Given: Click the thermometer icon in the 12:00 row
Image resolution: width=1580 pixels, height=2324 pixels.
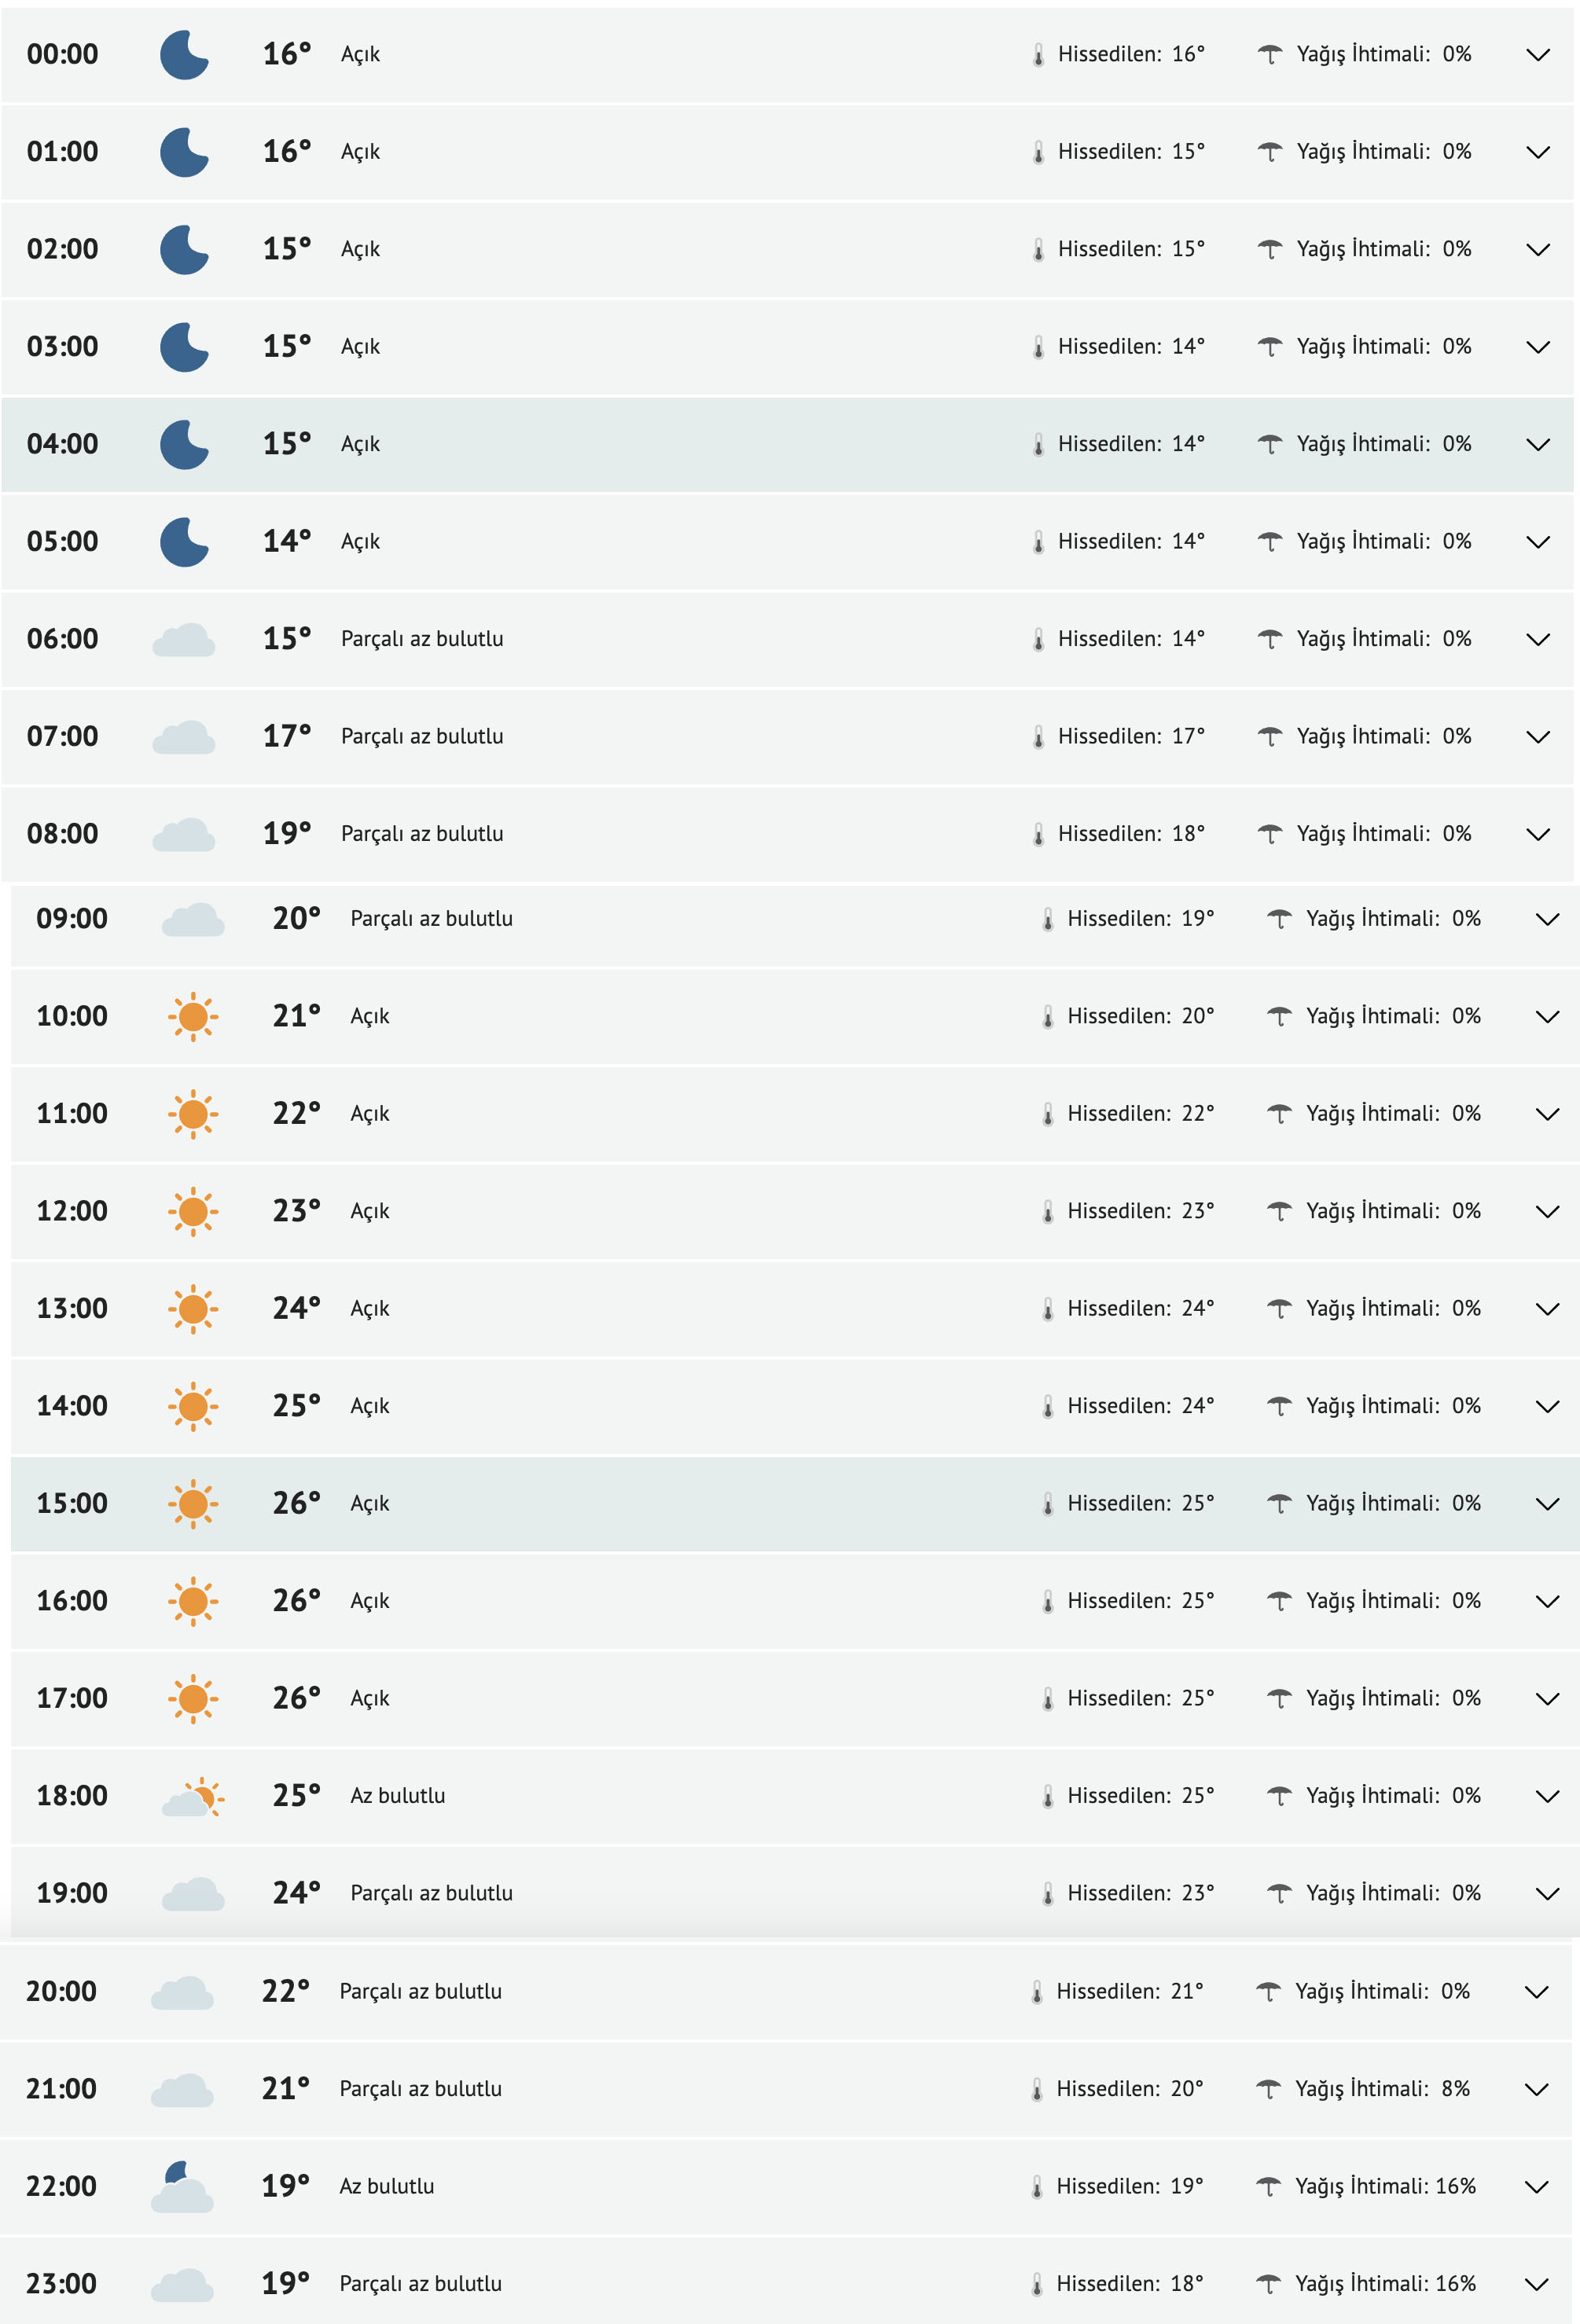Looking at the screenshot, I should click(x=1047, y=1212).
